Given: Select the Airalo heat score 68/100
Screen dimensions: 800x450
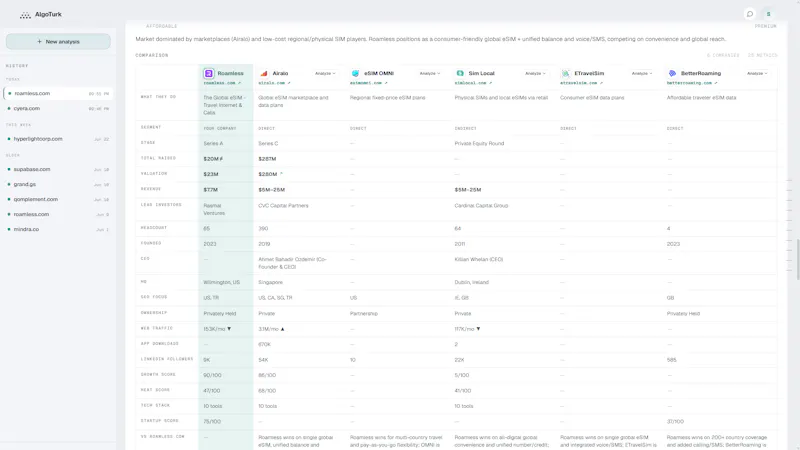Looking at the screenshot, I should coord(267,391).
